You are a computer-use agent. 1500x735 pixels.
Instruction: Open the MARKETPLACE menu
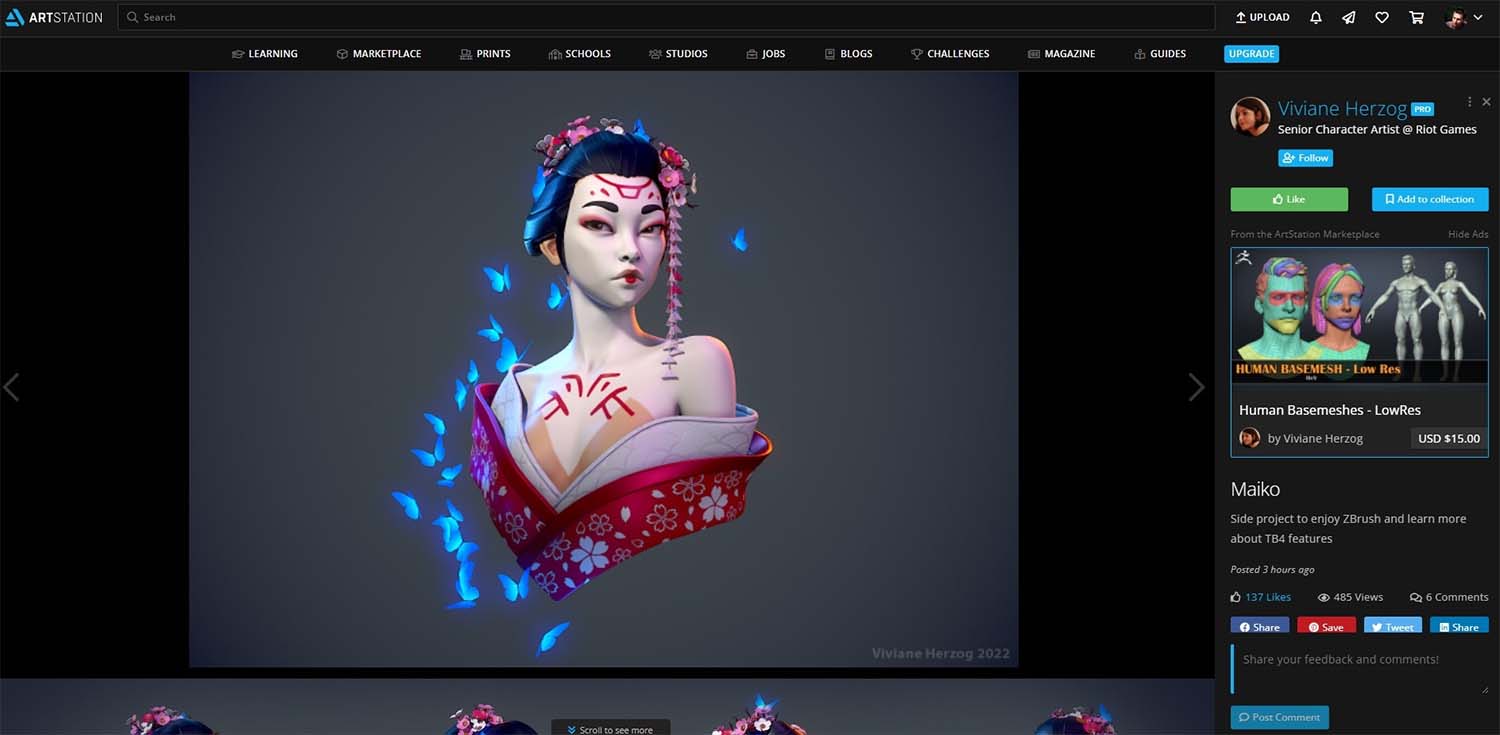(x=379, y=53)
